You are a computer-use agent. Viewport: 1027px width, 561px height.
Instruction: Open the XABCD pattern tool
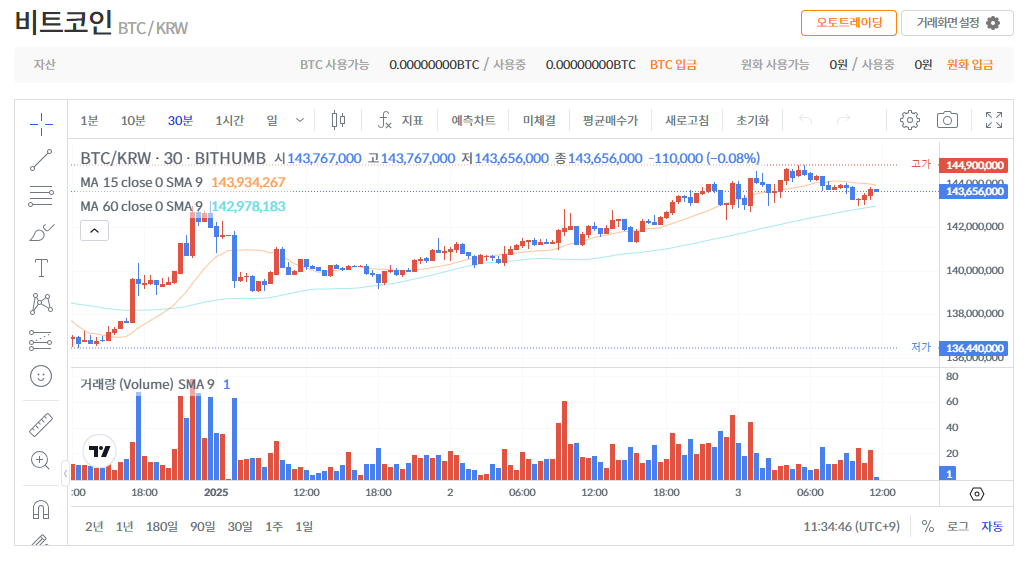(41, 304)
